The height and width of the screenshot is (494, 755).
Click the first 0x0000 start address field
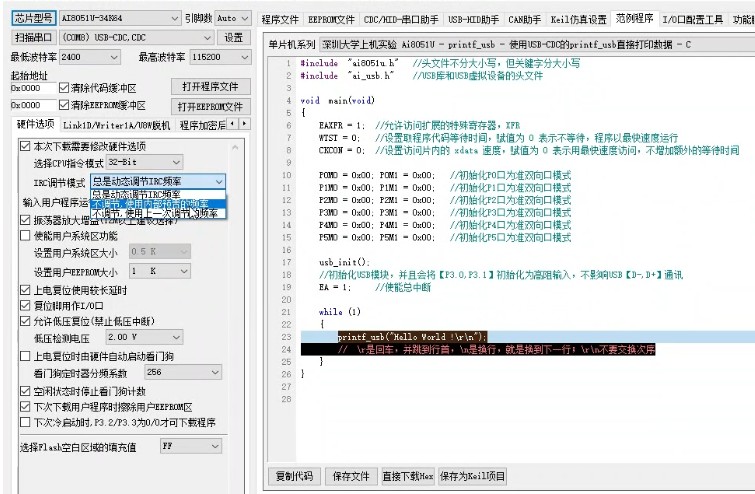click(x=33, y=88)
